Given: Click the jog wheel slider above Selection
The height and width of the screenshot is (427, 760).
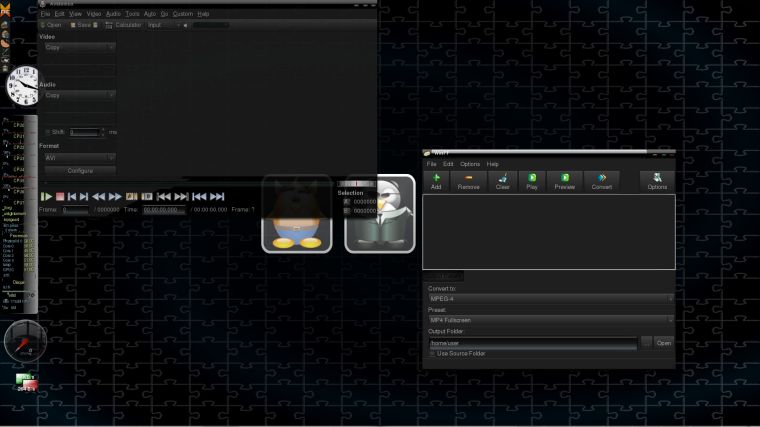Looking at the screenshot, I should tap(357, 184).
